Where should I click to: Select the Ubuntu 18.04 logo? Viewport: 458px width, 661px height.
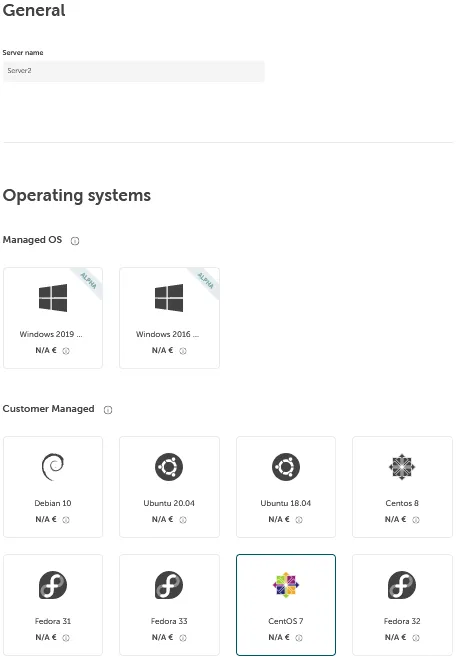pyautogui.click(x=286, y=467)
